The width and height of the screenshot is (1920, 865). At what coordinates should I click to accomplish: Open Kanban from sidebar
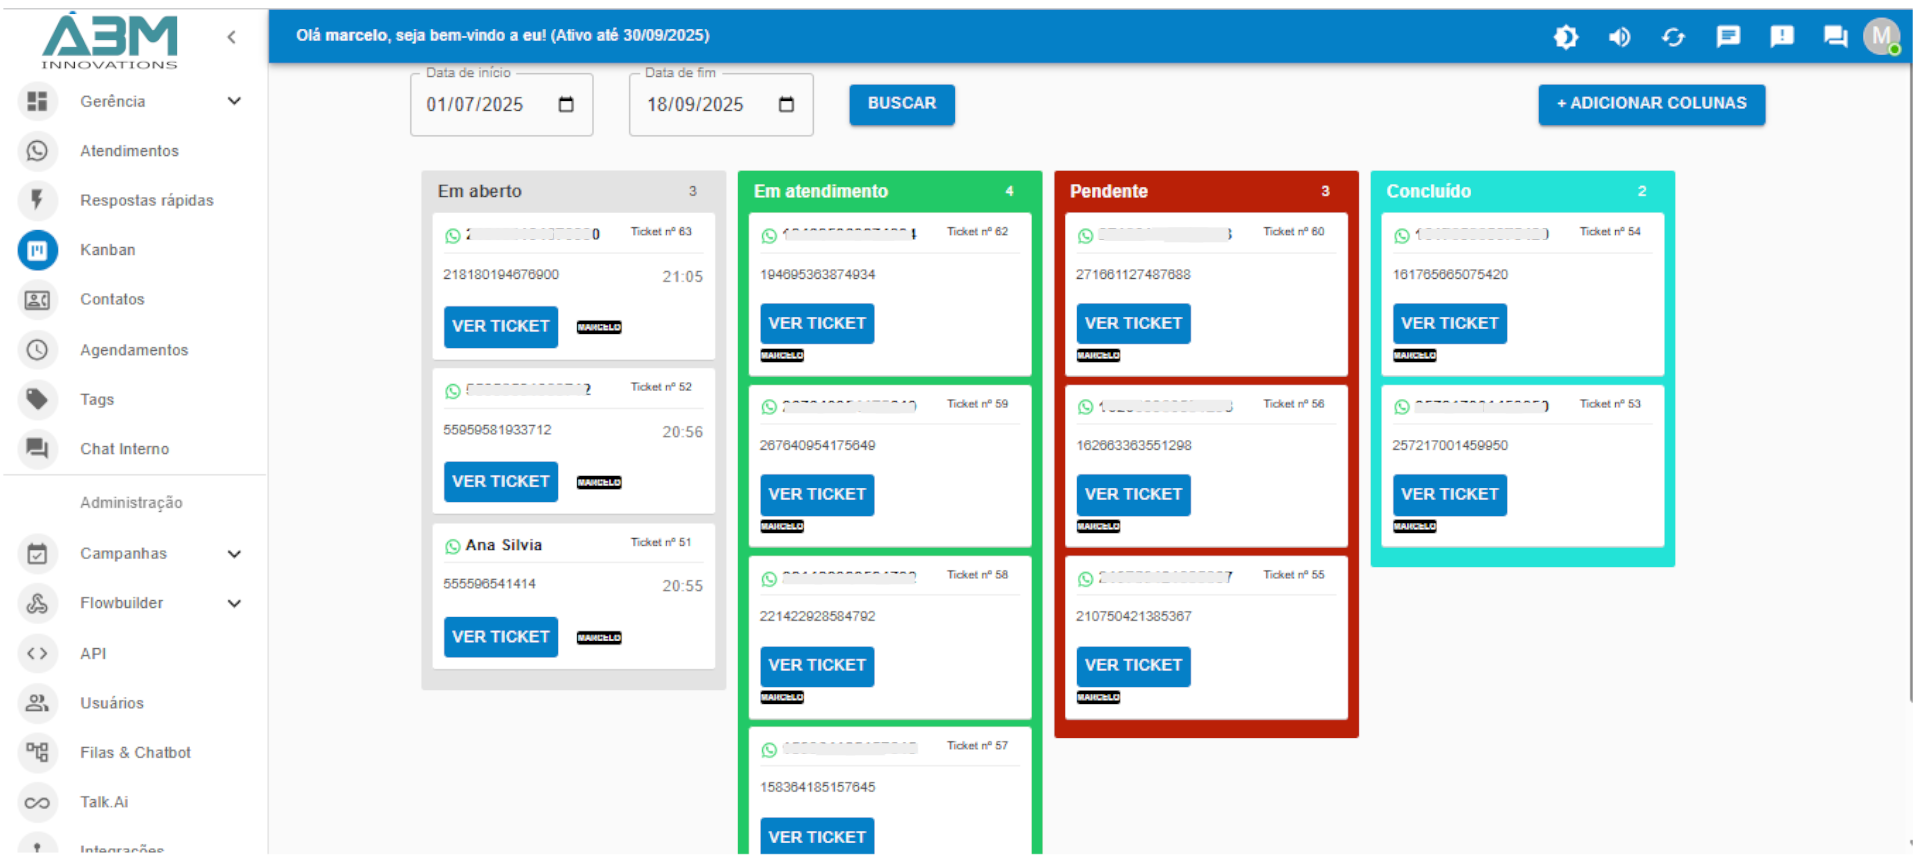[38, 250]
